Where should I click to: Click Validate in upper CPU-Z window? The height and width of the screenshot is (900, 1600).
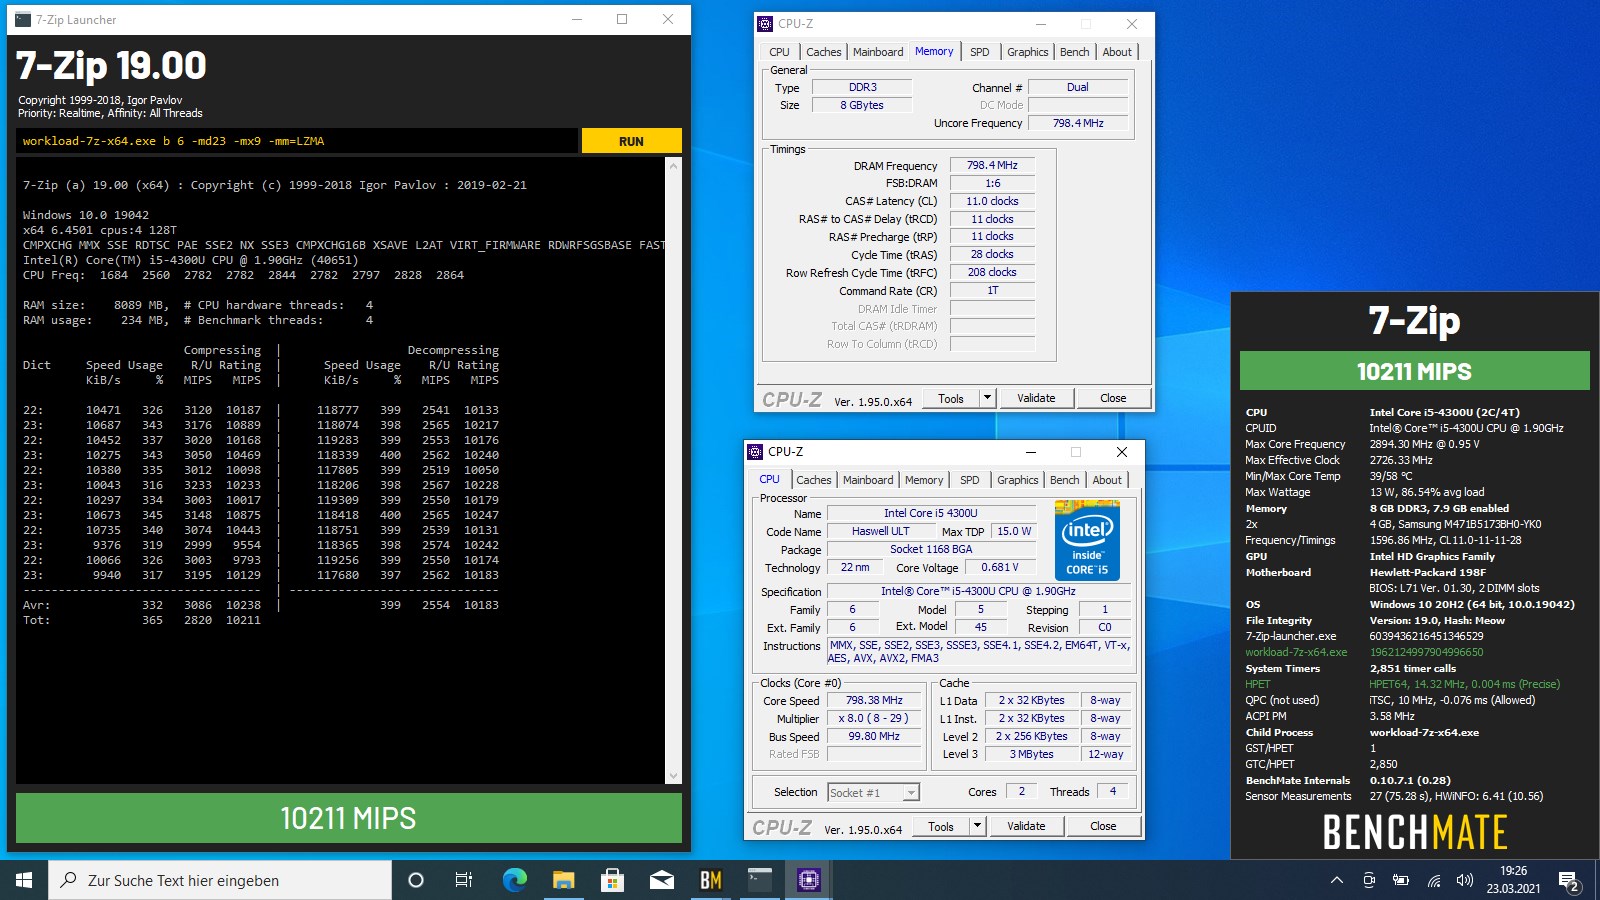click(x=1036, y=398)
